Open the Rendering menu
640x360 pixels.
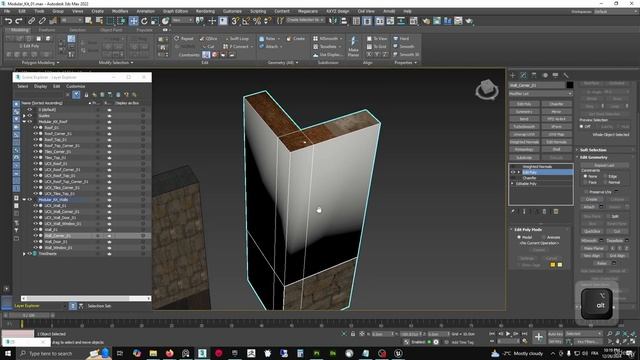205,11
